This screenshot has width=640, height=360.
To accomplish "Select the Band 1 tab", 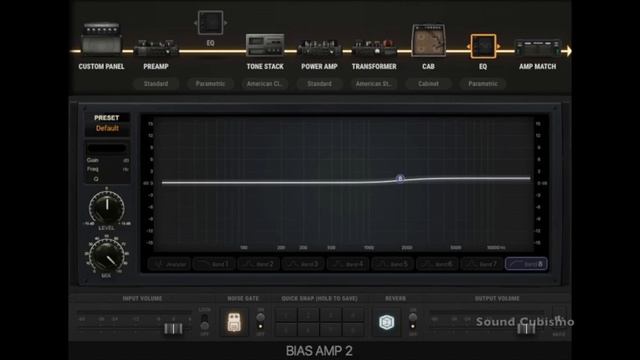I will (x=214, y=264).
